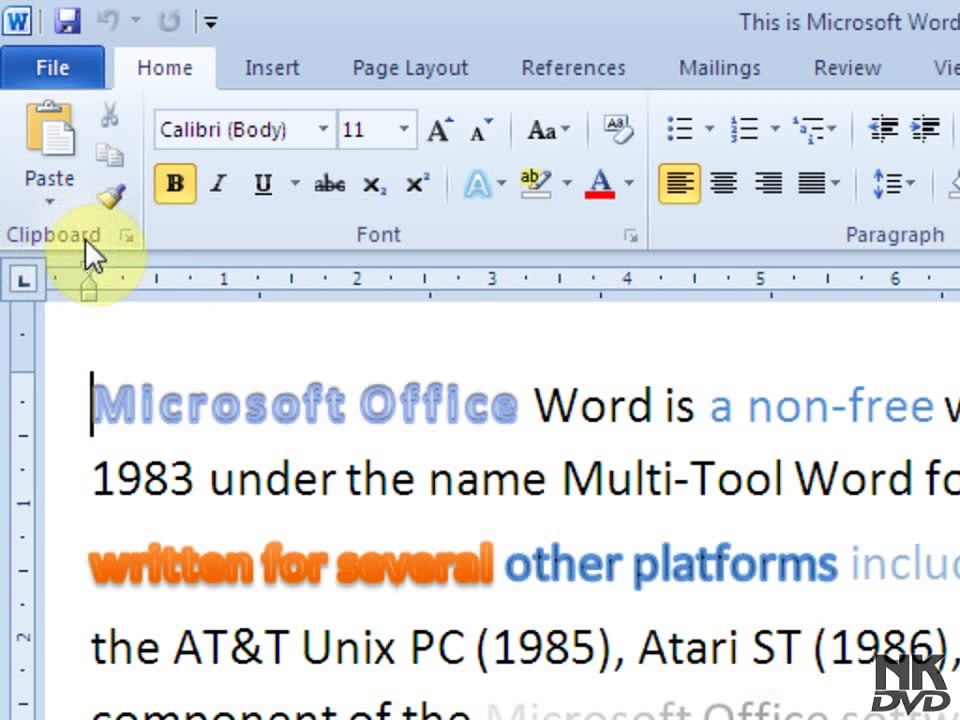Switch to the References tab
Image resolution: width=960 pixels, height=720 pixels.
pyautogui.click(x=574, y=67)
